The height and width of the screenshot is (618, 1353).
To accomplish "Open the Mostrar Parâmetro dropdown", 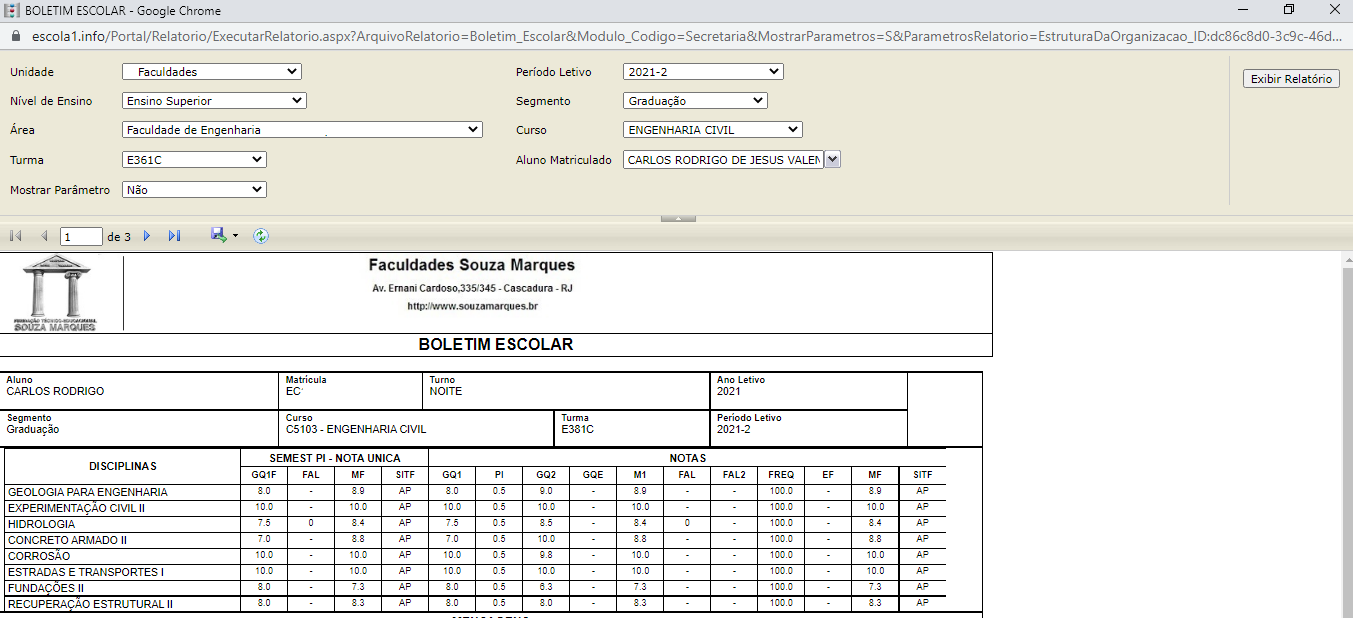I will pos(194,190).
